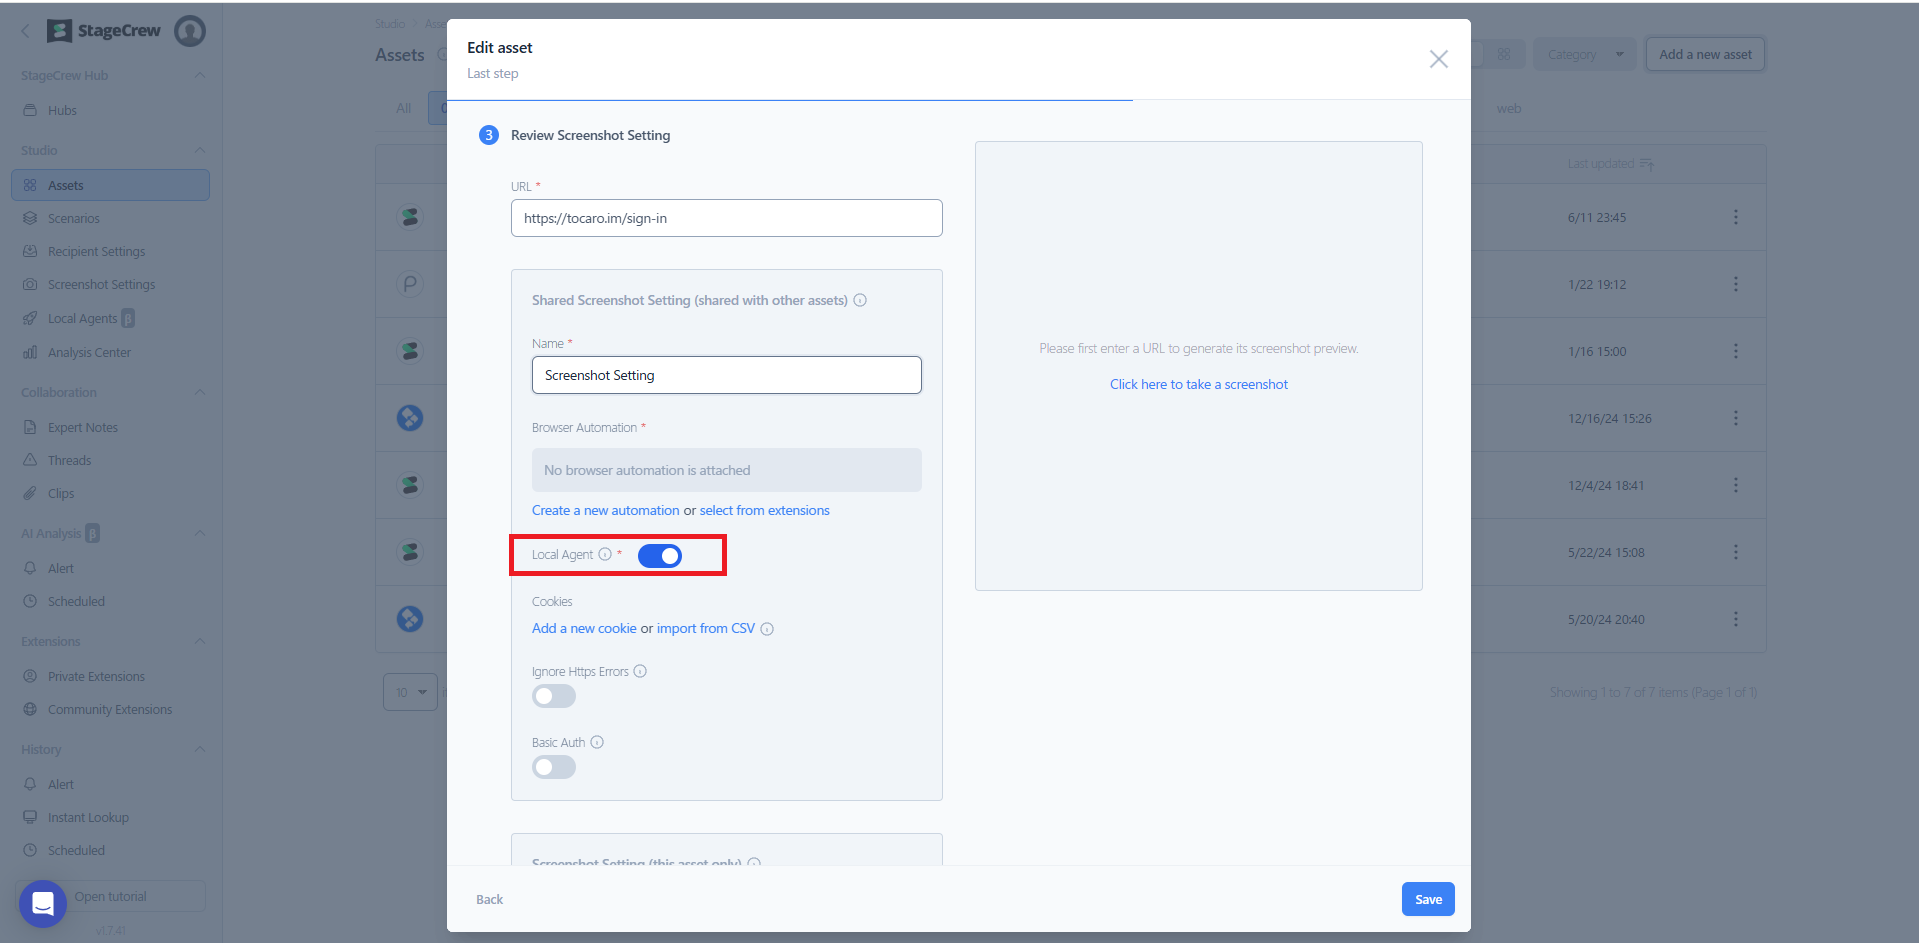Click the Ignore Https Errors info icon
1919x943 pixels.
coord(640,672)
